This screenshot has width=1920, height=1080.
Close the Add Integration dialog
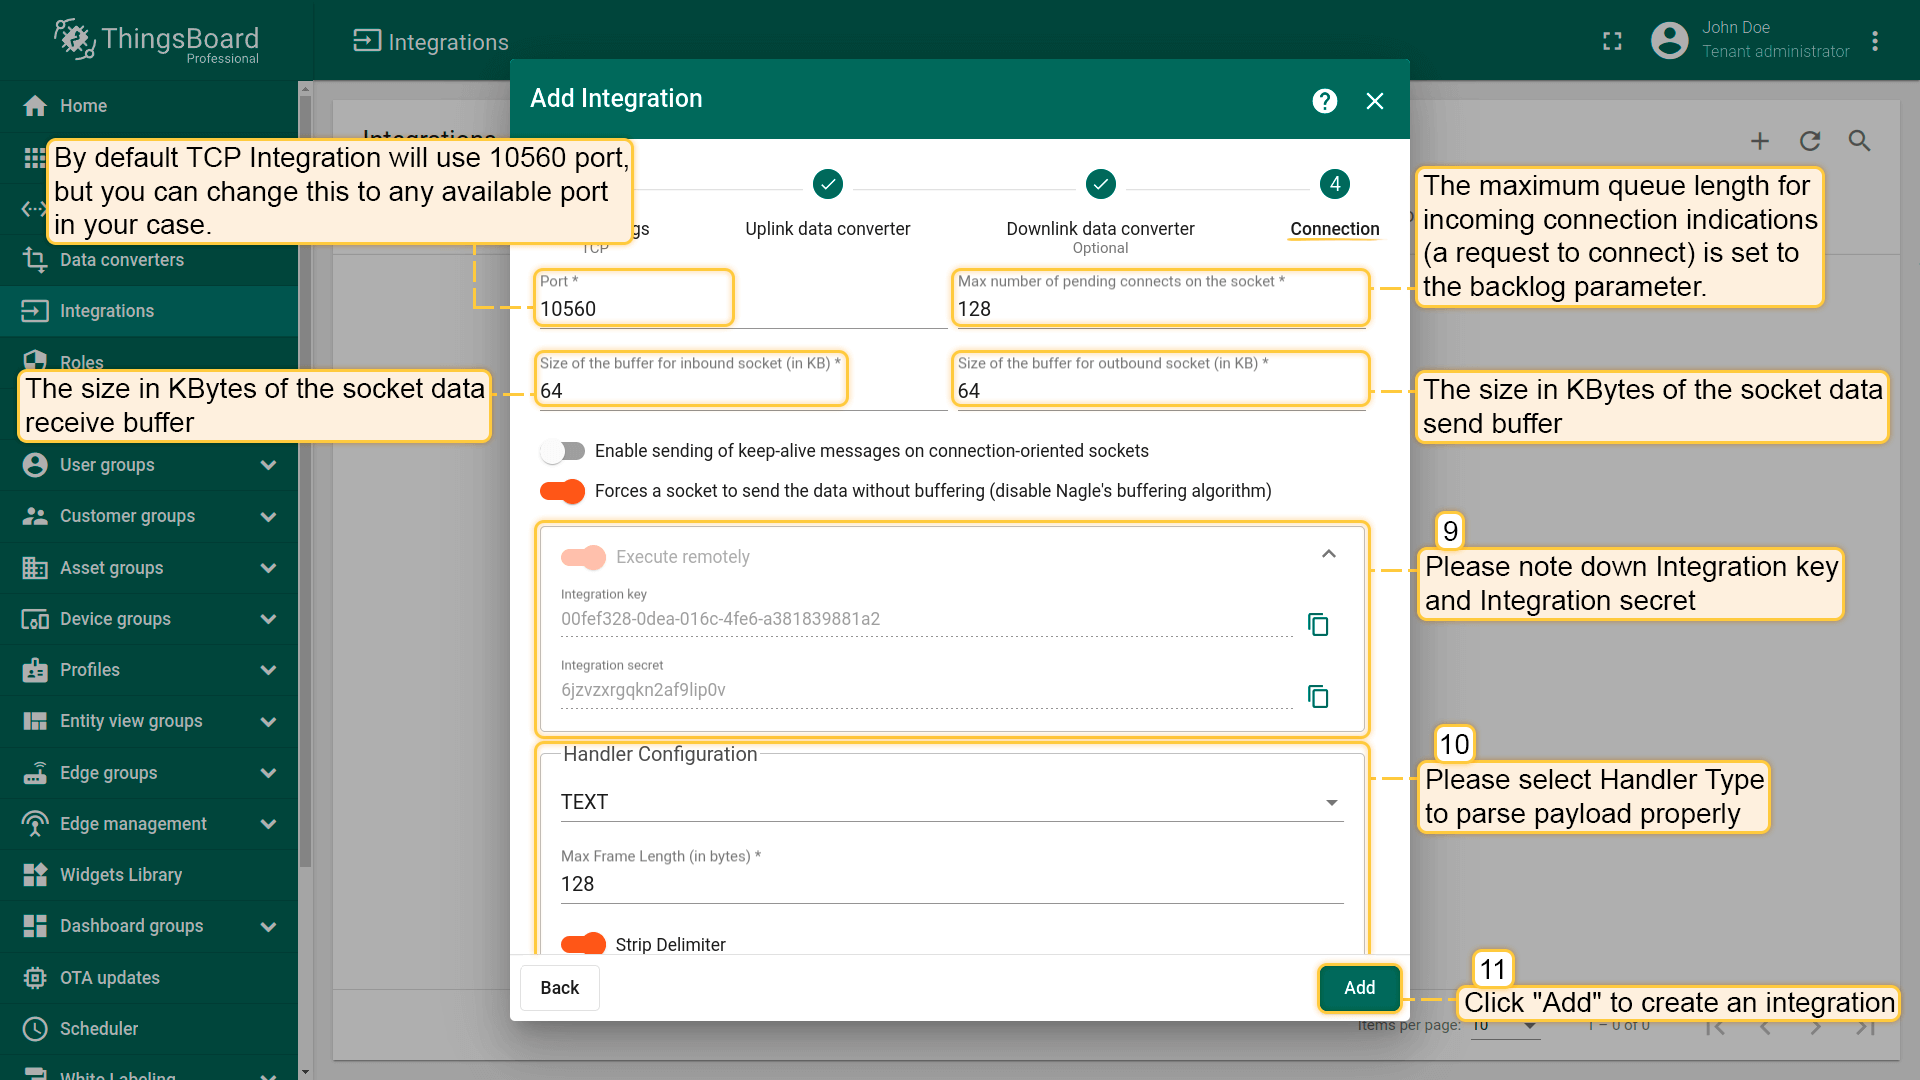coord(1375,101)
